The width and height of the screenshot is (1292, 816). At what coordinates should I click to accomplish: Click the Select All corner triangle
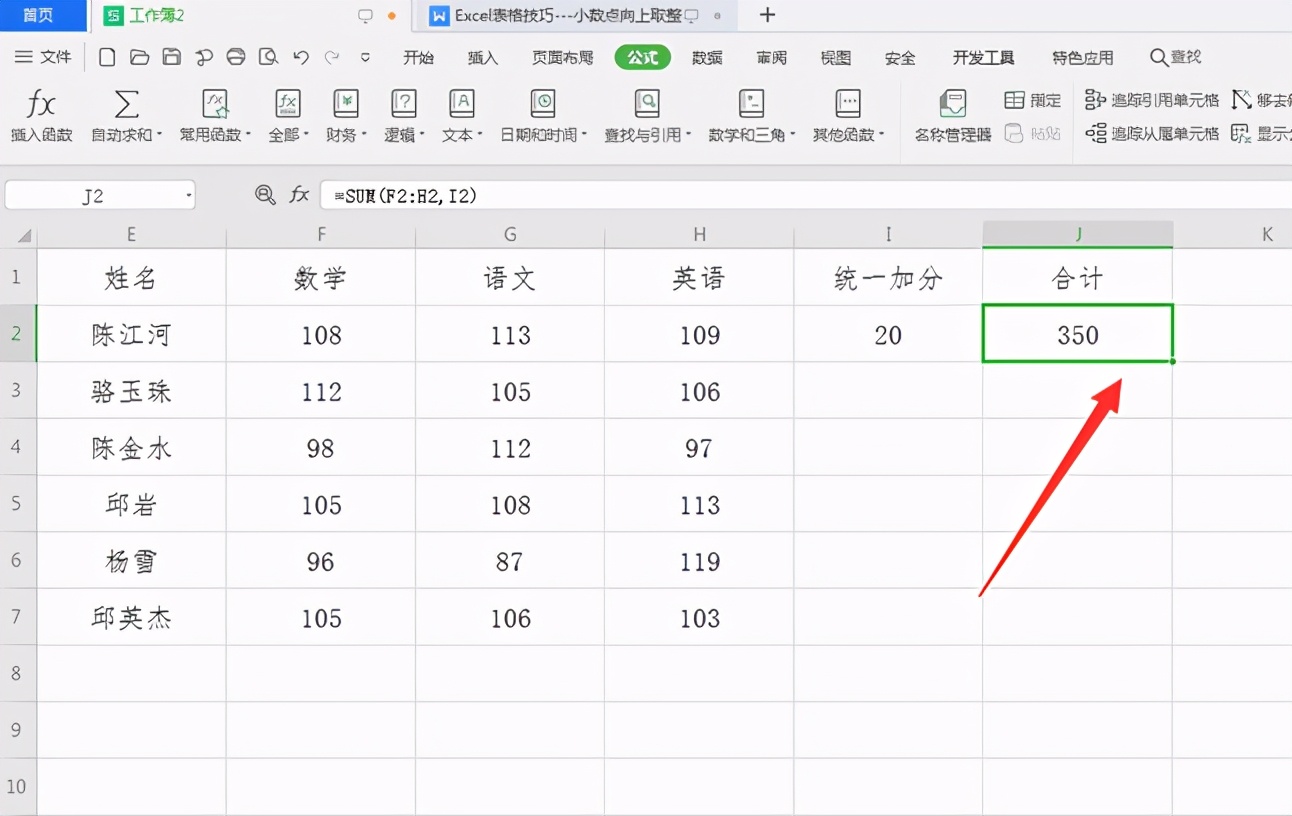(x=25, y=236)
